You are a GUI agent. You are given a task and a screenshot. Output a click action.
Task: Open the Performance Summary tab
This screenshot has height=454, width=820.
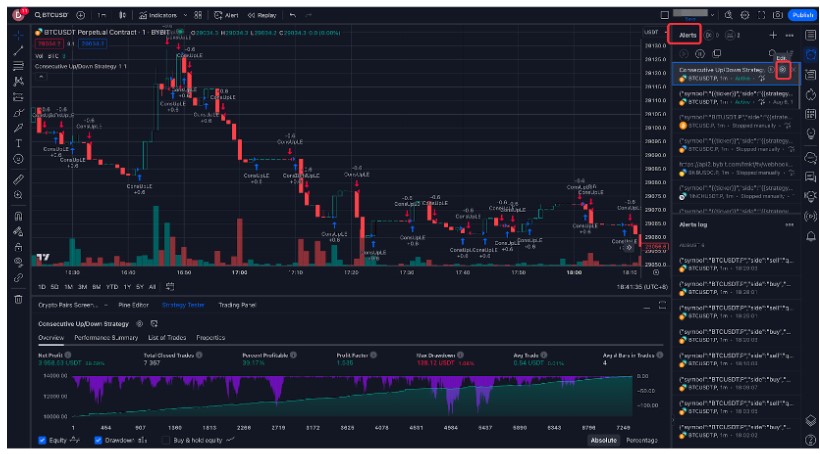coord(106,338)
